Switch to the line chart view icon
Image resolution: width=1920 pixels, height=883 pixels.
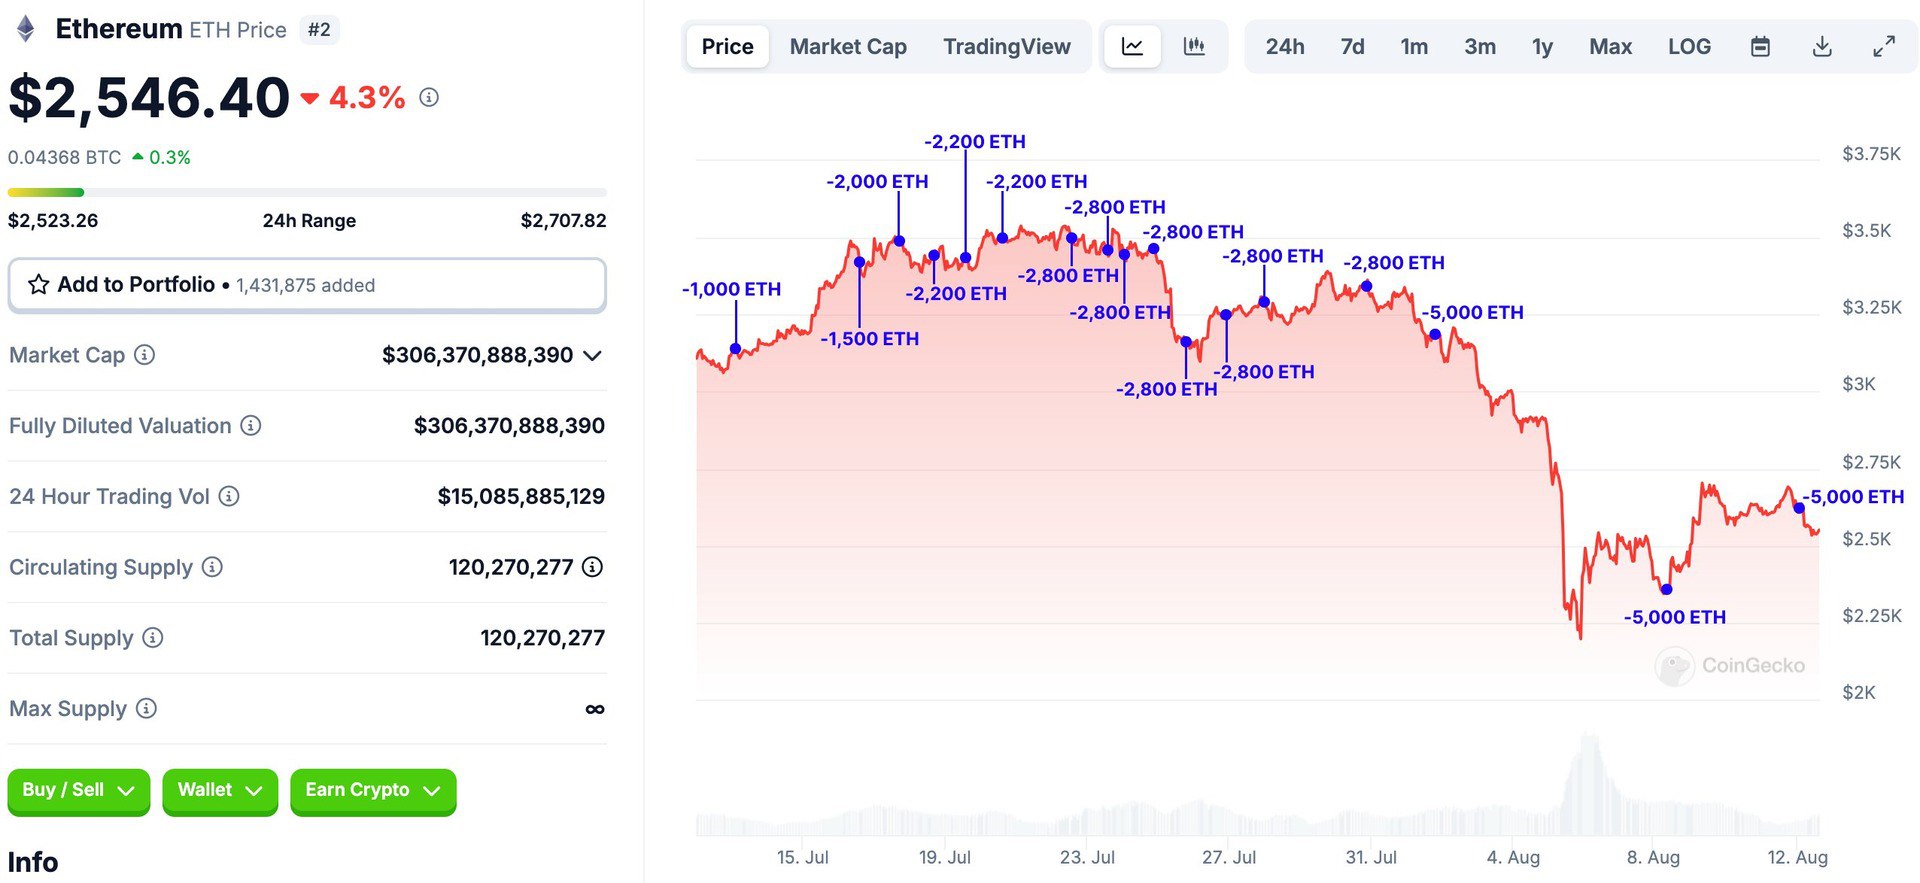click(1132, 47)
